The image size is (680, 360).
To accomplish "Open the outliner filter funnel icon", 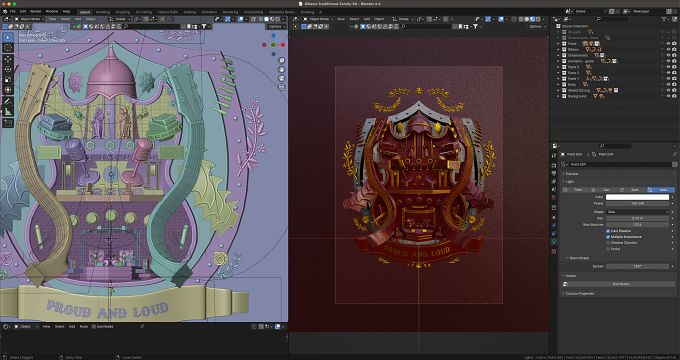I will coord(665,19).
